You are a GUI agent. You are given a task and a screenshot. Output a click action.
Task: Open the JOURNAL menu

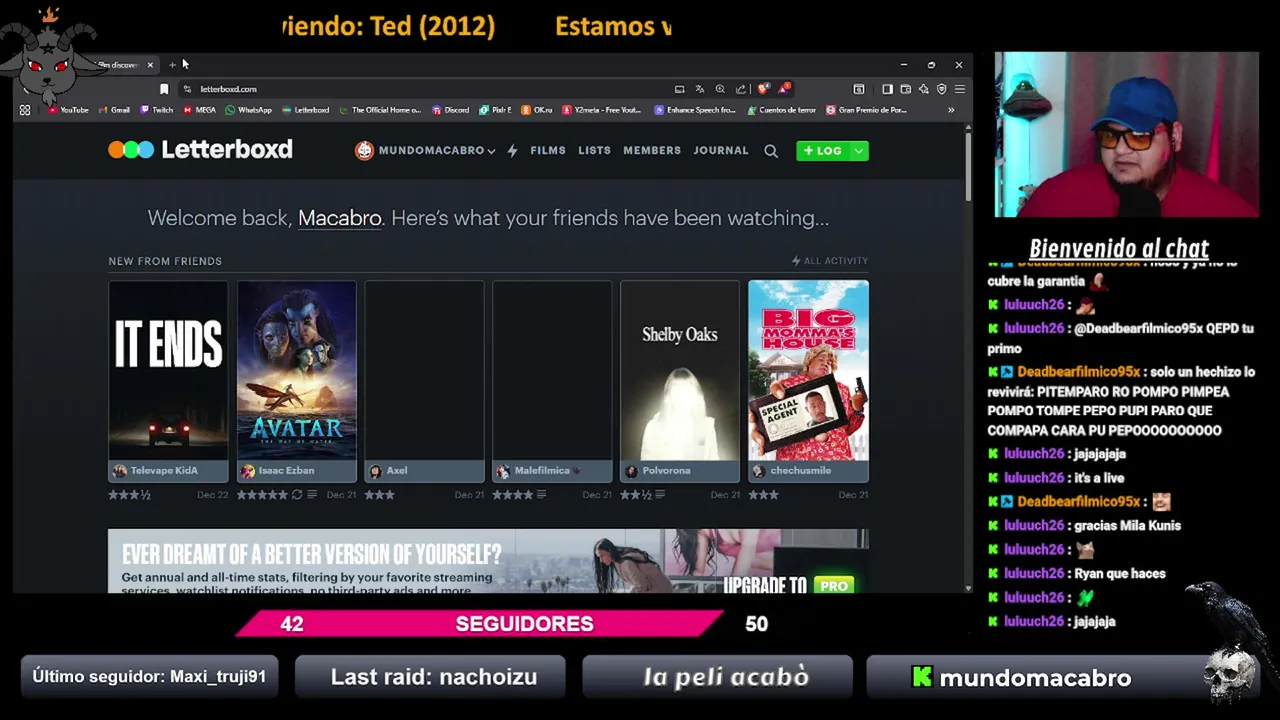coord(721,150)
